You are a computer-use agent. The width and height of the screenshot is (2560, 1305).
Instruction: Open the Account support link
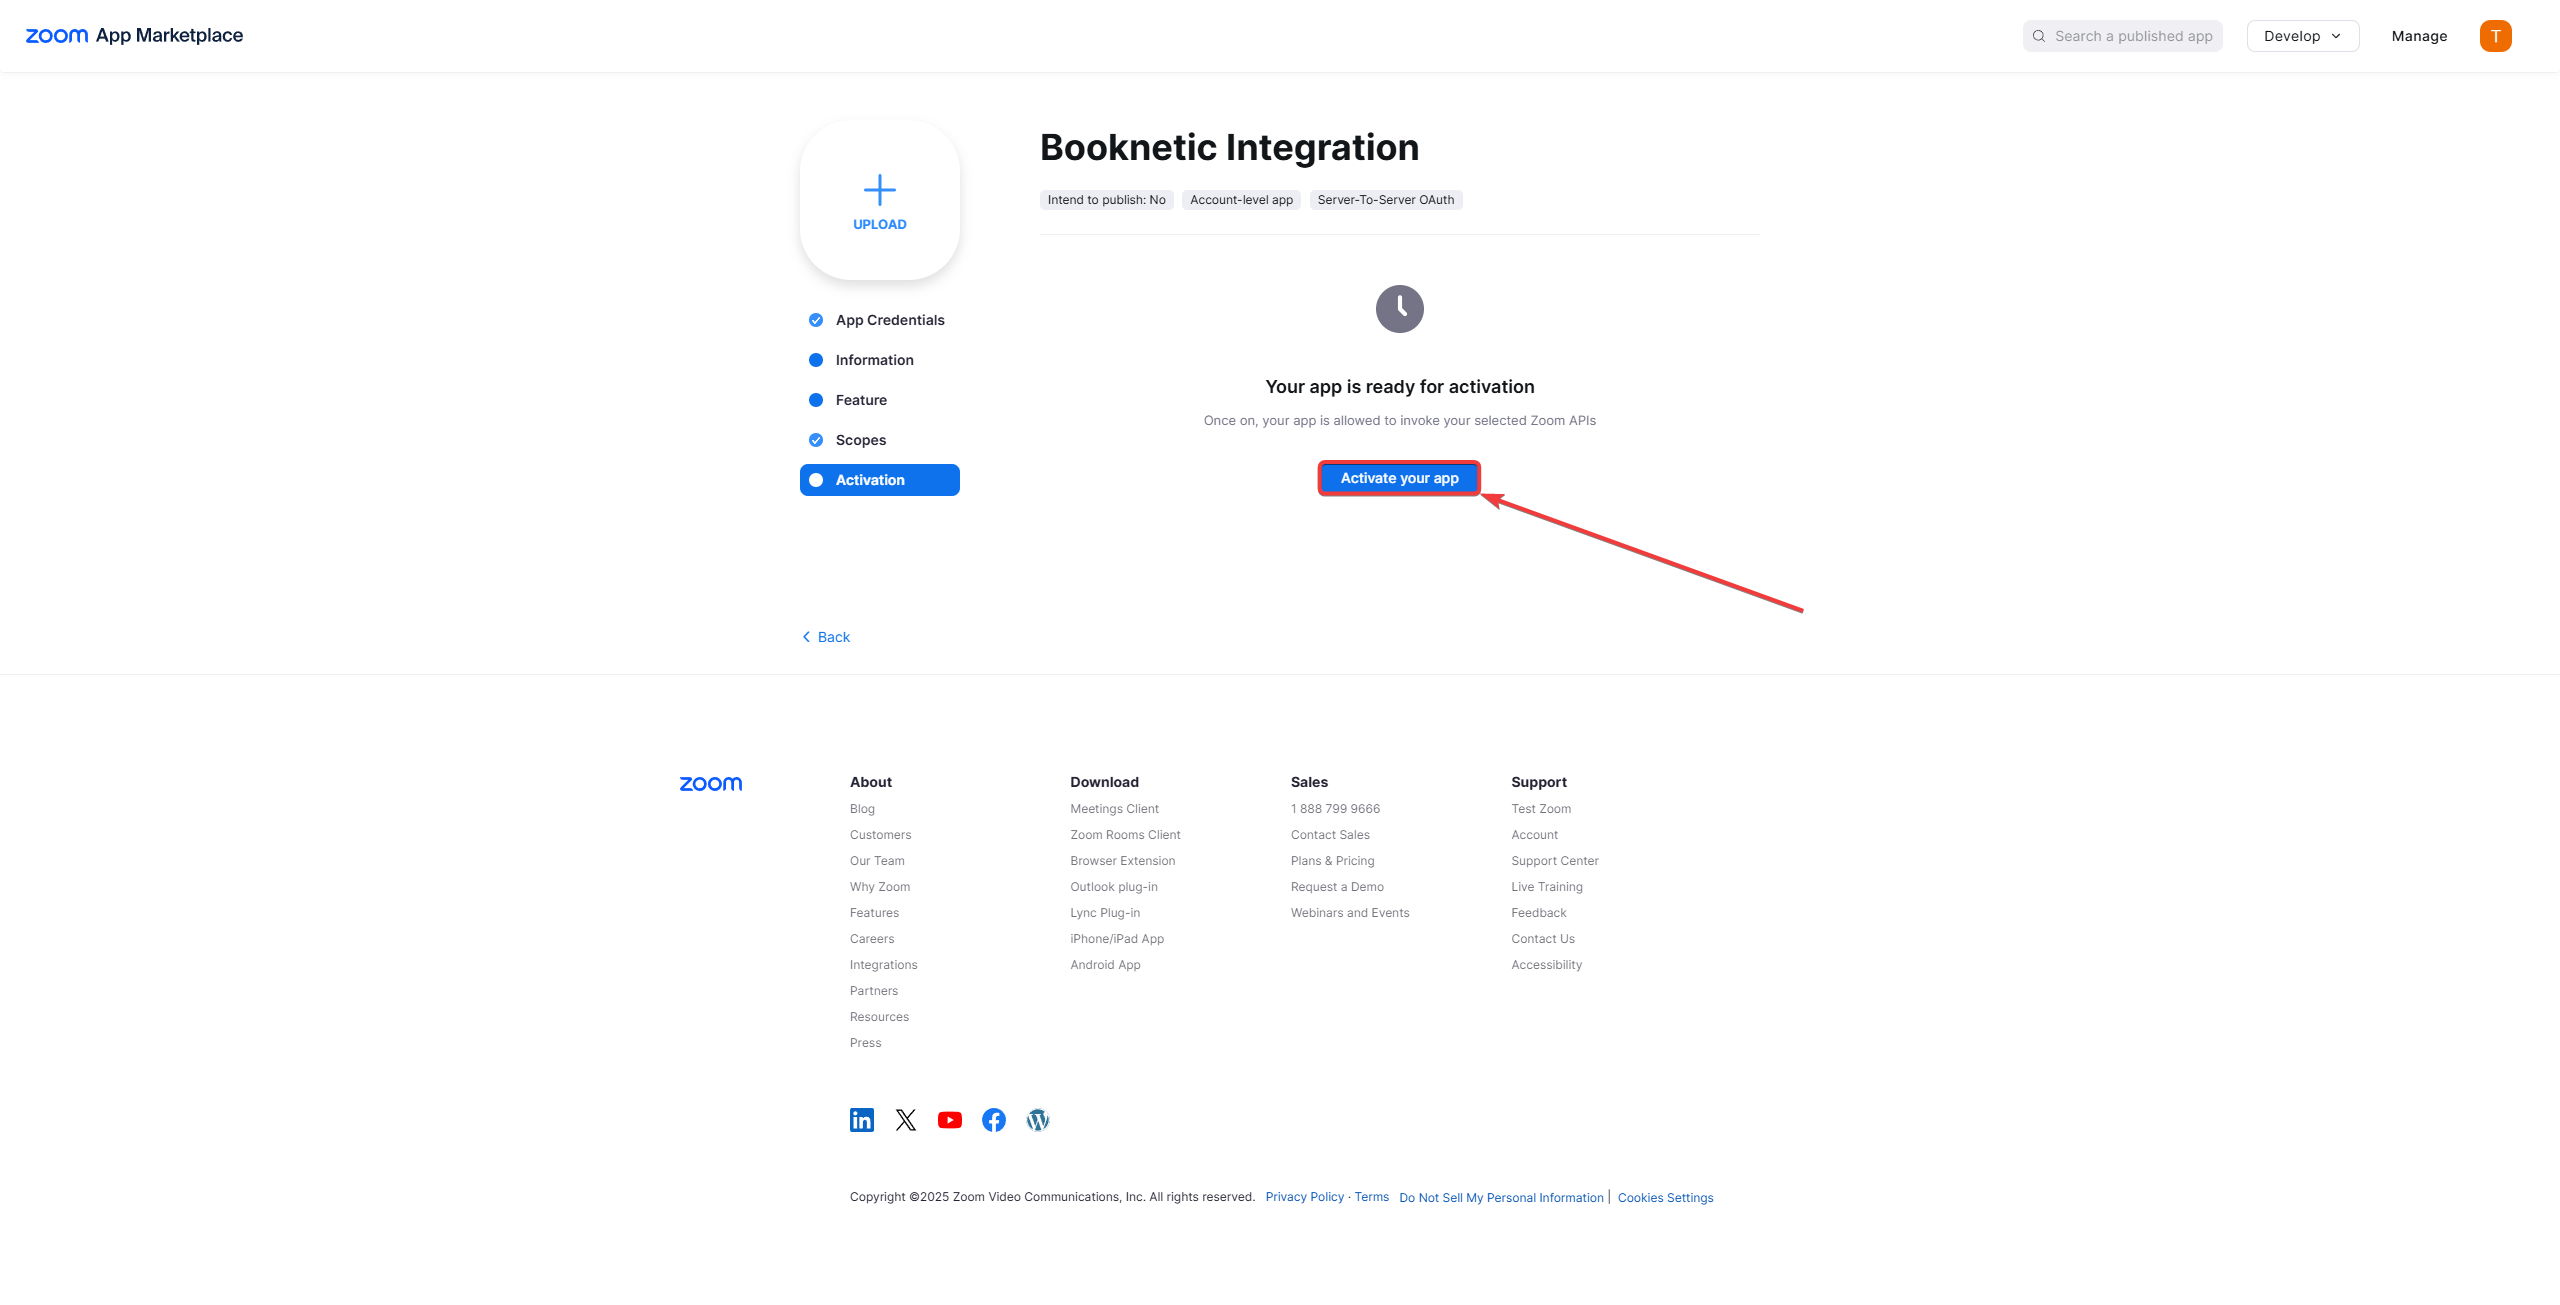pos(1534,835)
